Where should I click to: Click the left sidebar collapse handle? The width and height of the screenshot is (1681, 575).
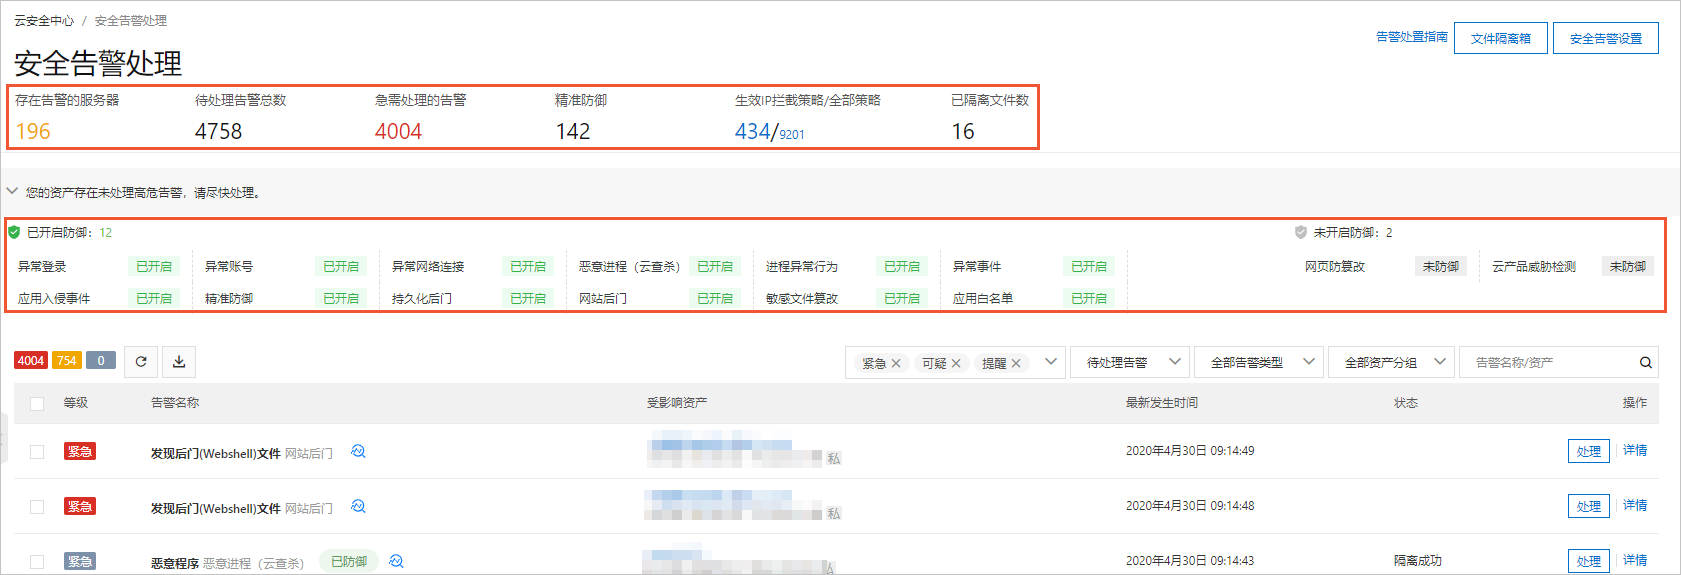(x=3, y=440)
